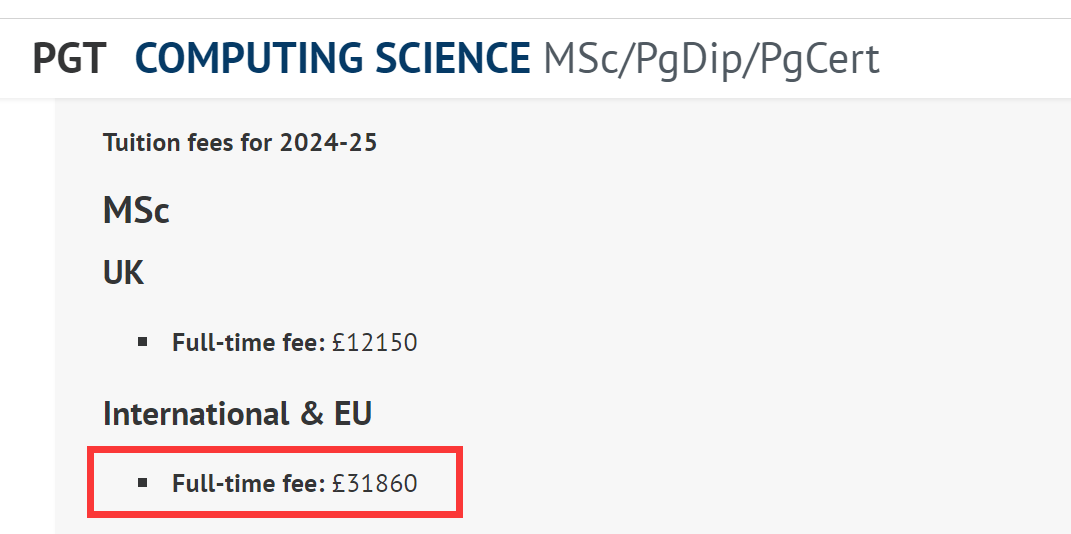Click the word International in the heading

coord(196,414)
